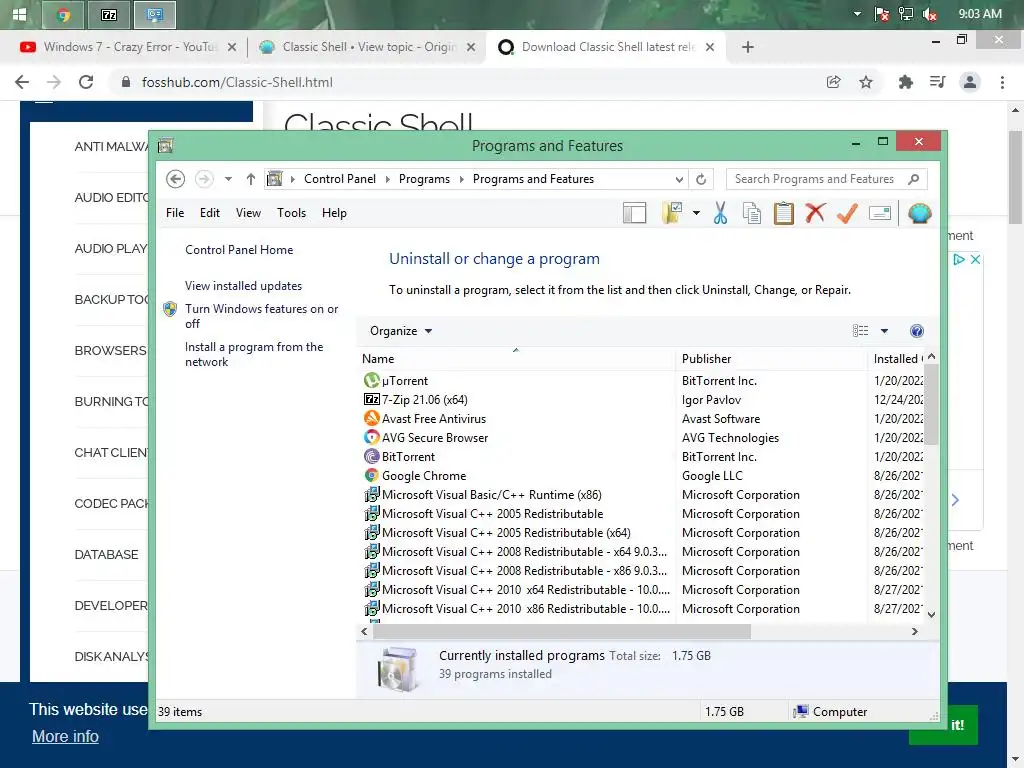Open the Help menu
This screenshot has width=1024, height=768.
click(x=334, y=213)
